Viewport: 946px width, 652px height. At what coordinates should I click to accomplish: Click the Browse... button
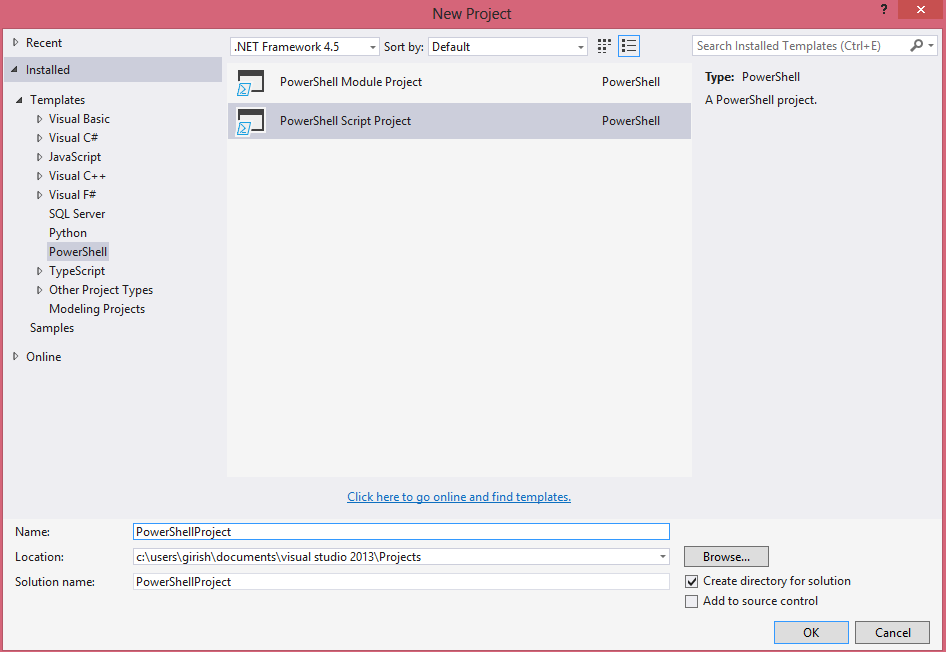coord(726,557)
